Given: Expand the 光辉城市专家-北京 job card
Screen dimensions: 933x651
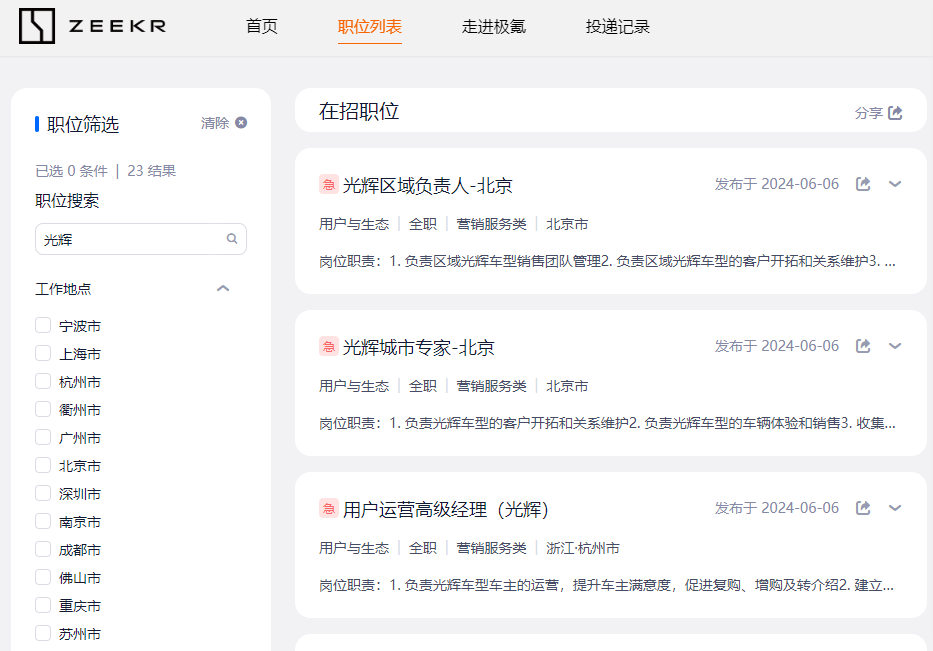Looking at the screenshot, I should [895, 346].
